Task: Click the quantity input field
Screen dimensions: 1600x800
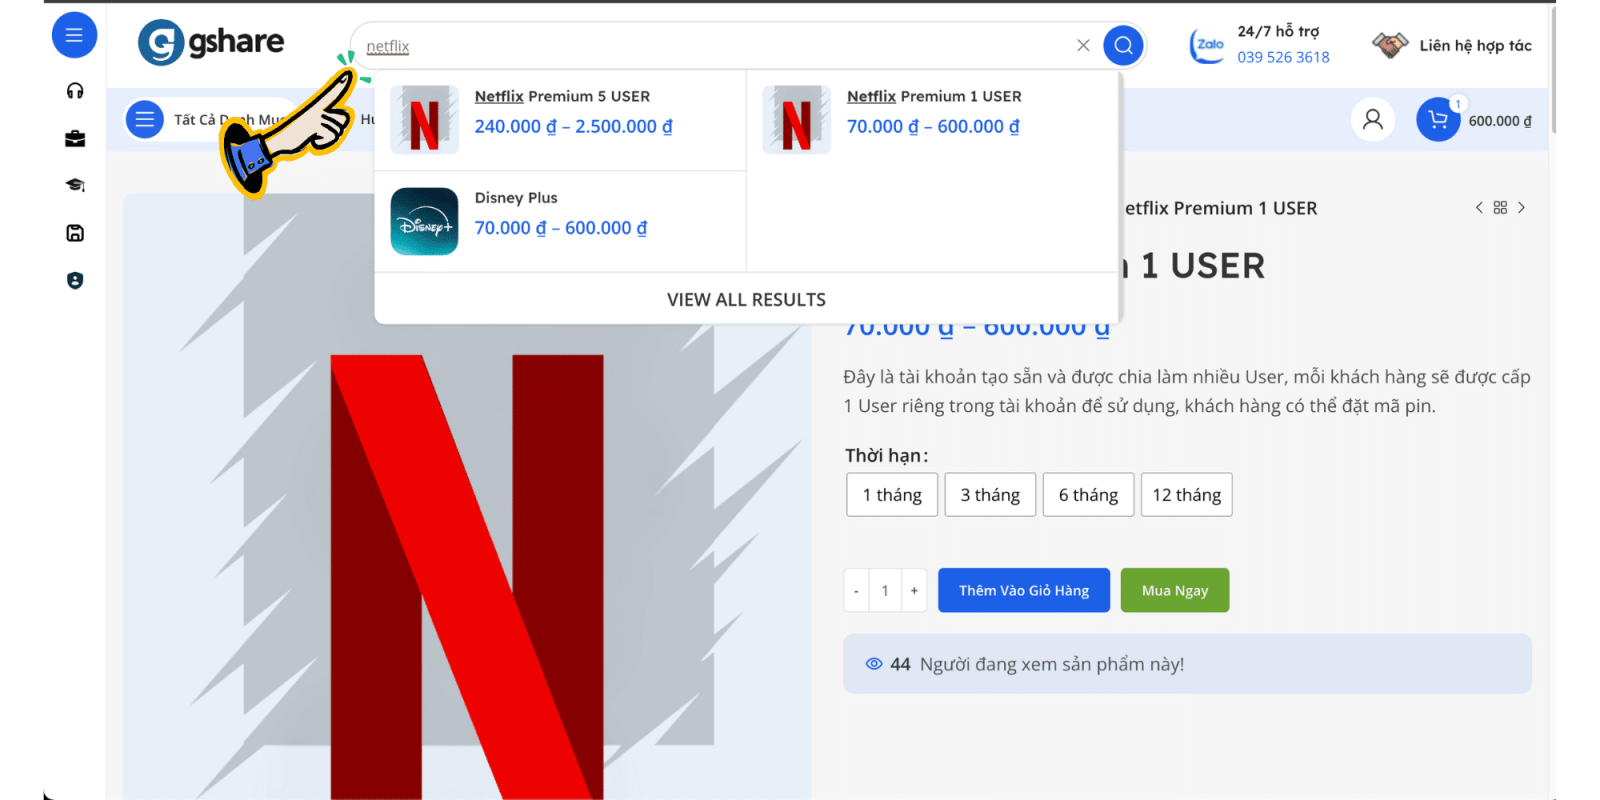Action: (x=885, y=591)
